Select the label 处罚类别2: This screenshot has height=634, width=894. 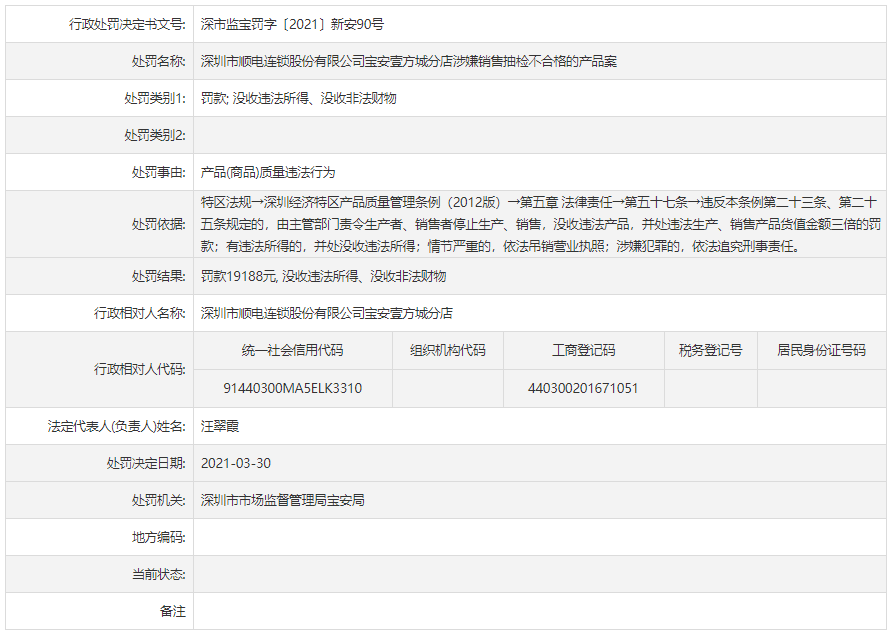(155, 136)
